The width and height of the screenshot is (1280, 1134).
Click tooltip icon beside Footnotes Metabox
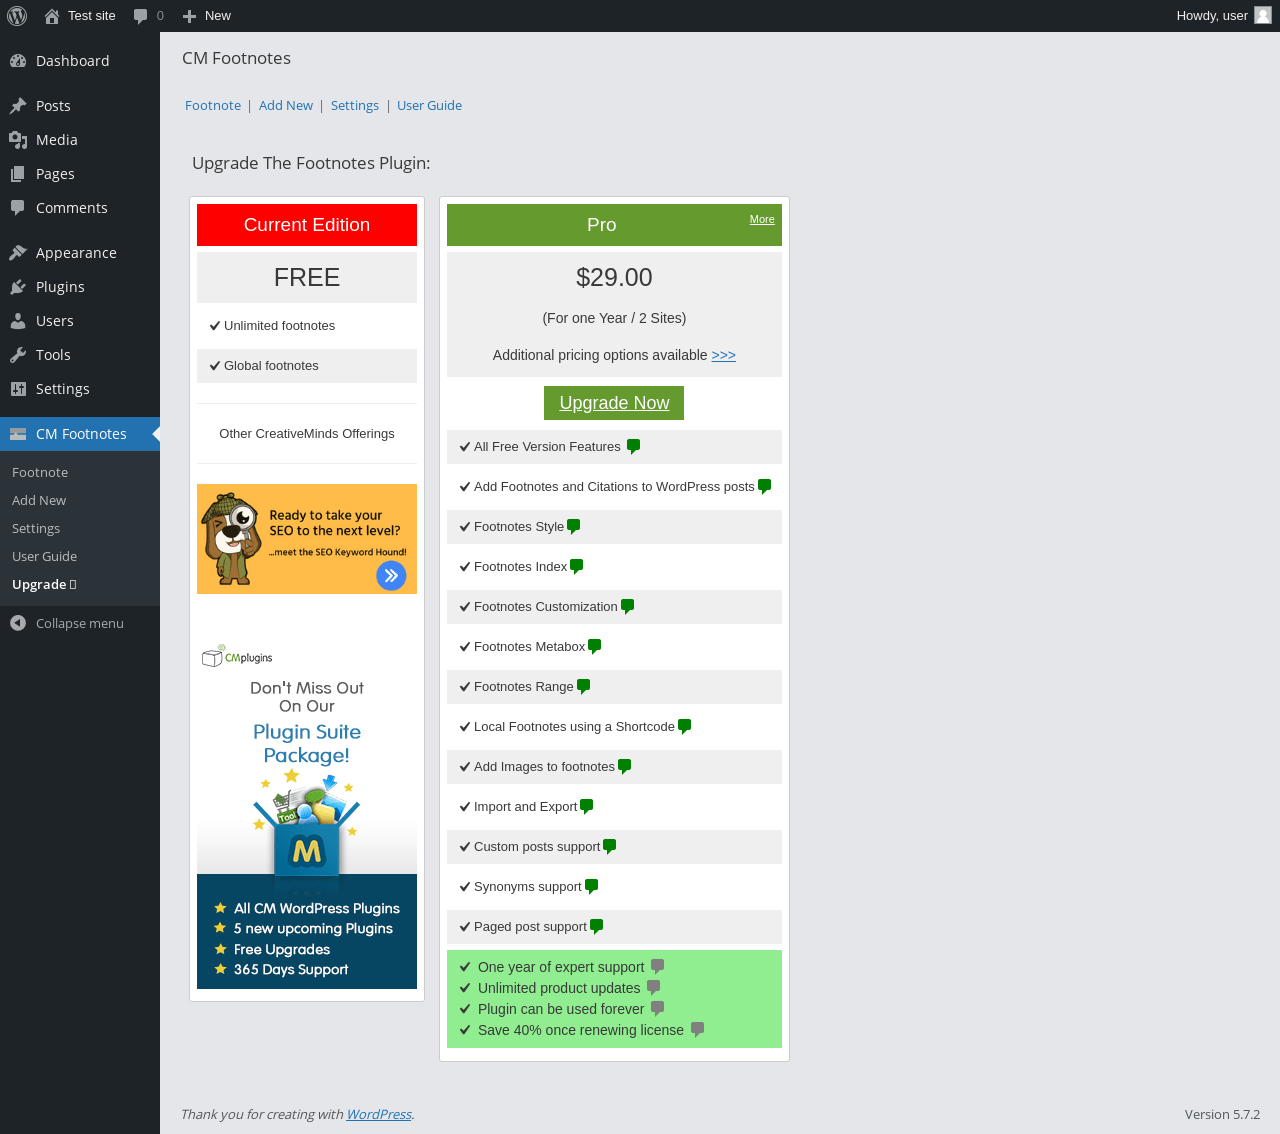(x=595, y=647)
